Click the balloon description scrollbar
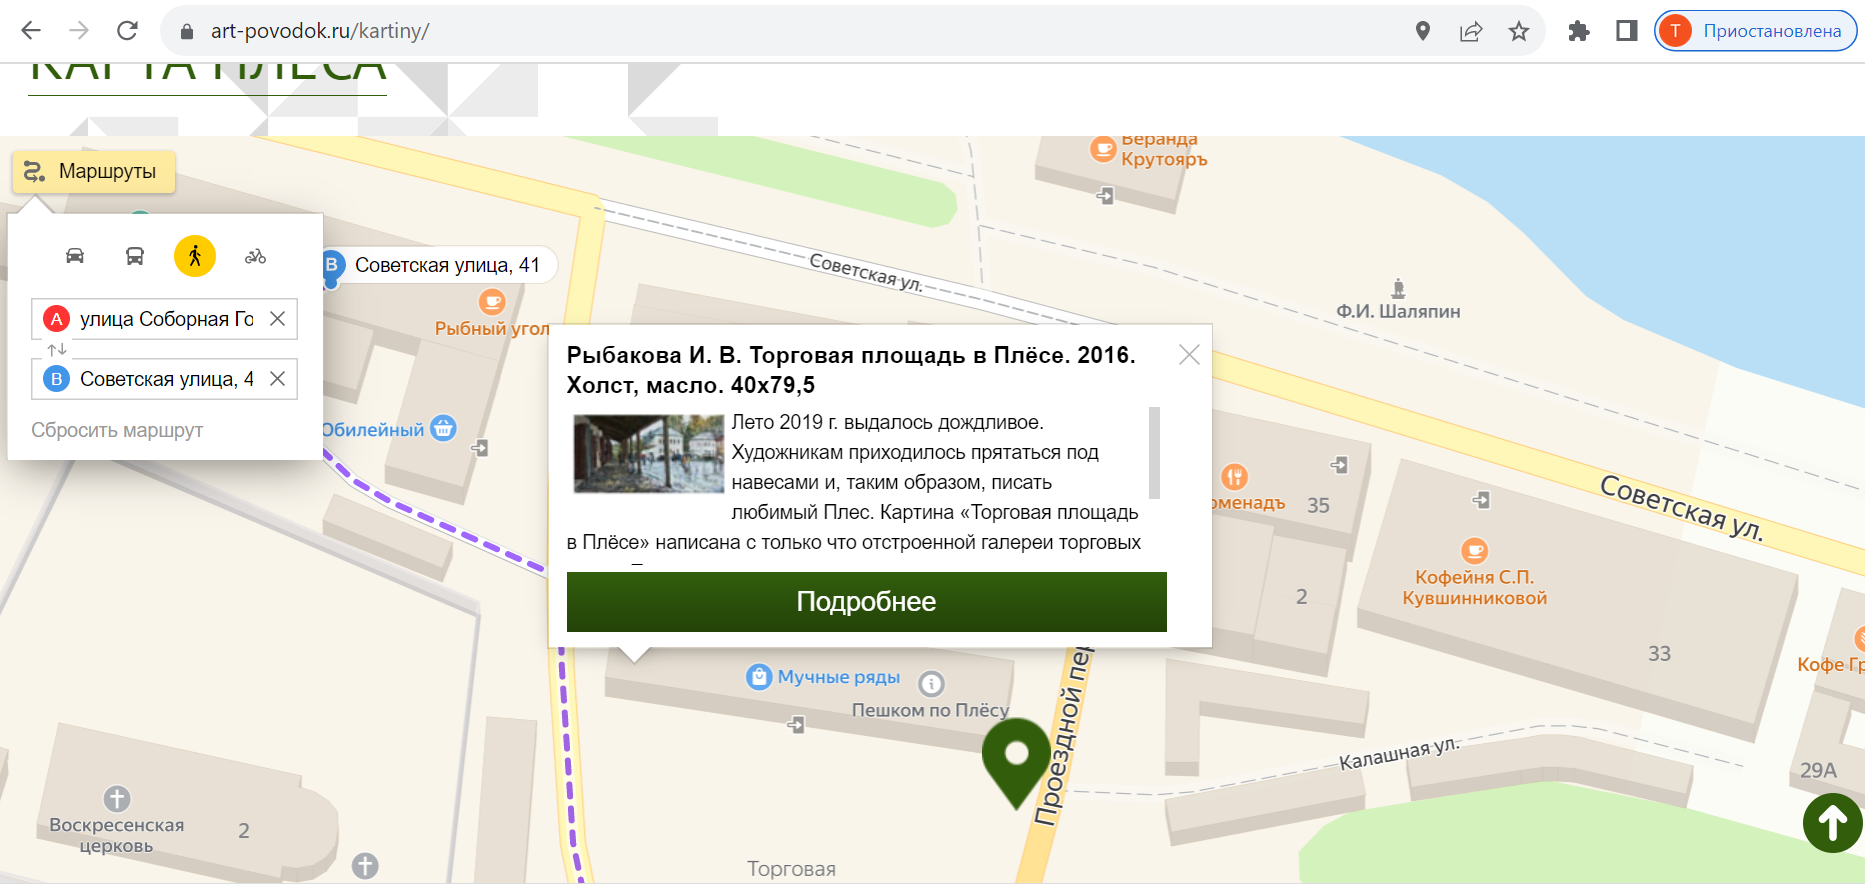1865x887 pixels. pyautogui.click(x=1155, y=452)
